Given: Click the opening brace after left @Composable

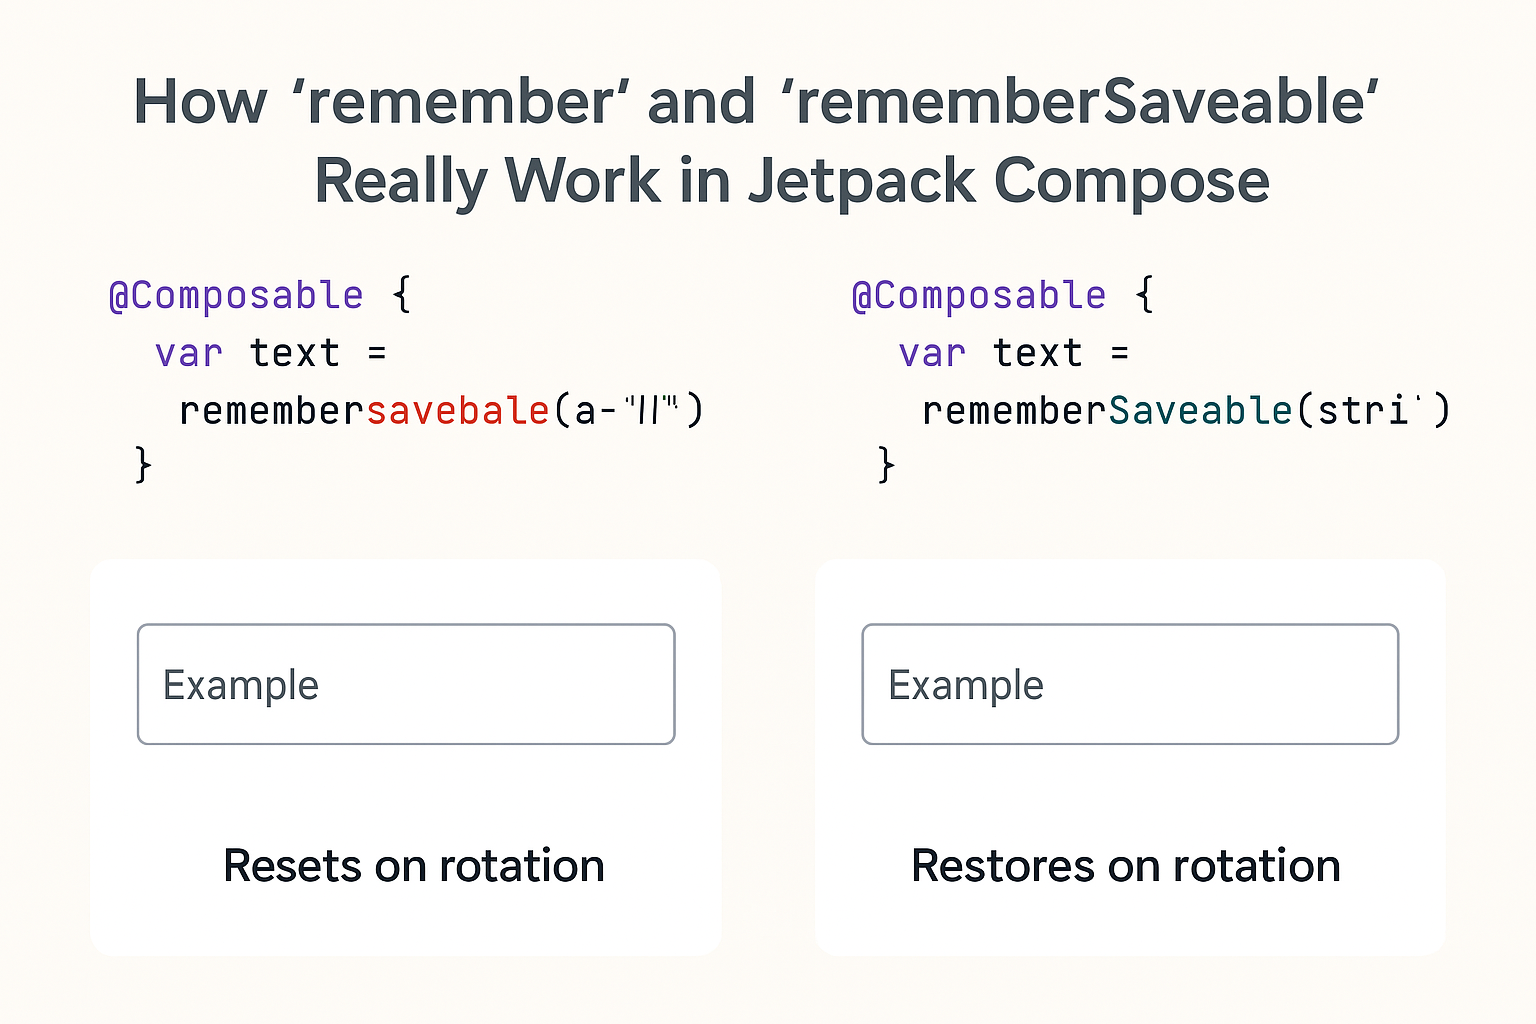Looking at the screenshot, I should (x=401, y=295).
